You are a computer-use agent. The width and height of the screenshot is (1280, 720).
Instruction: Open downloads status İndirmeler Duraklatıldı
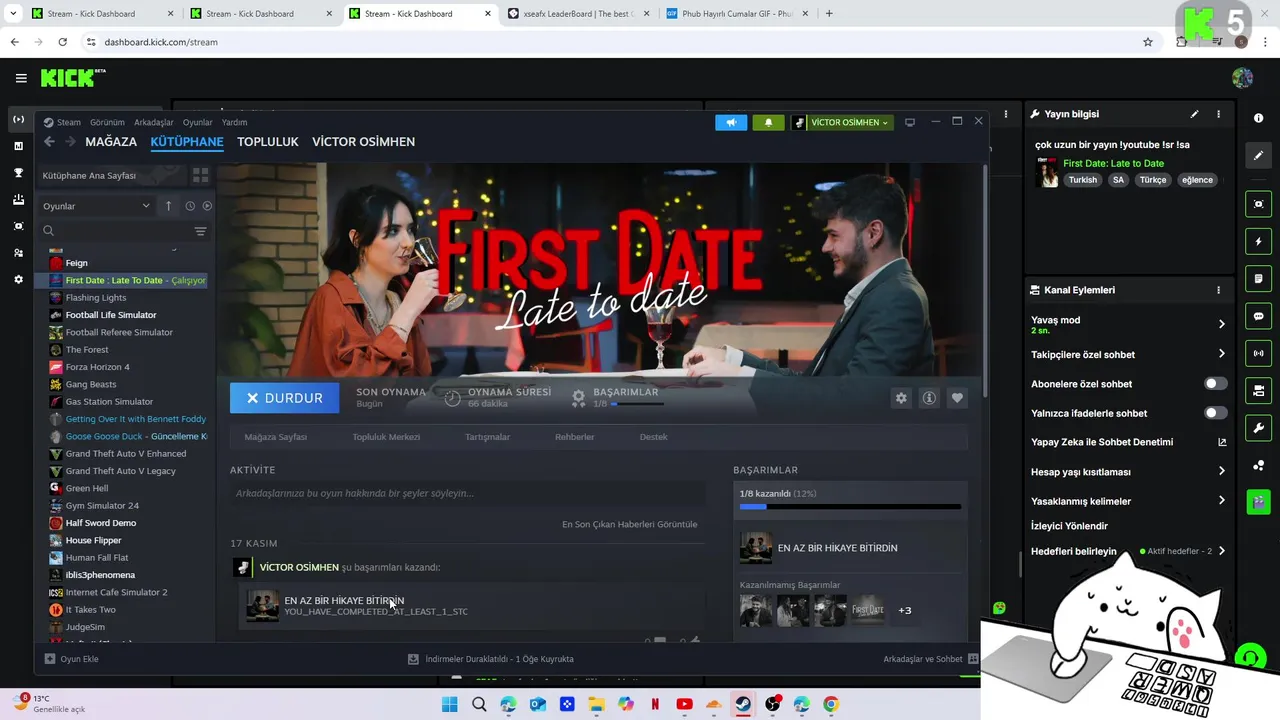click(490, 659)
